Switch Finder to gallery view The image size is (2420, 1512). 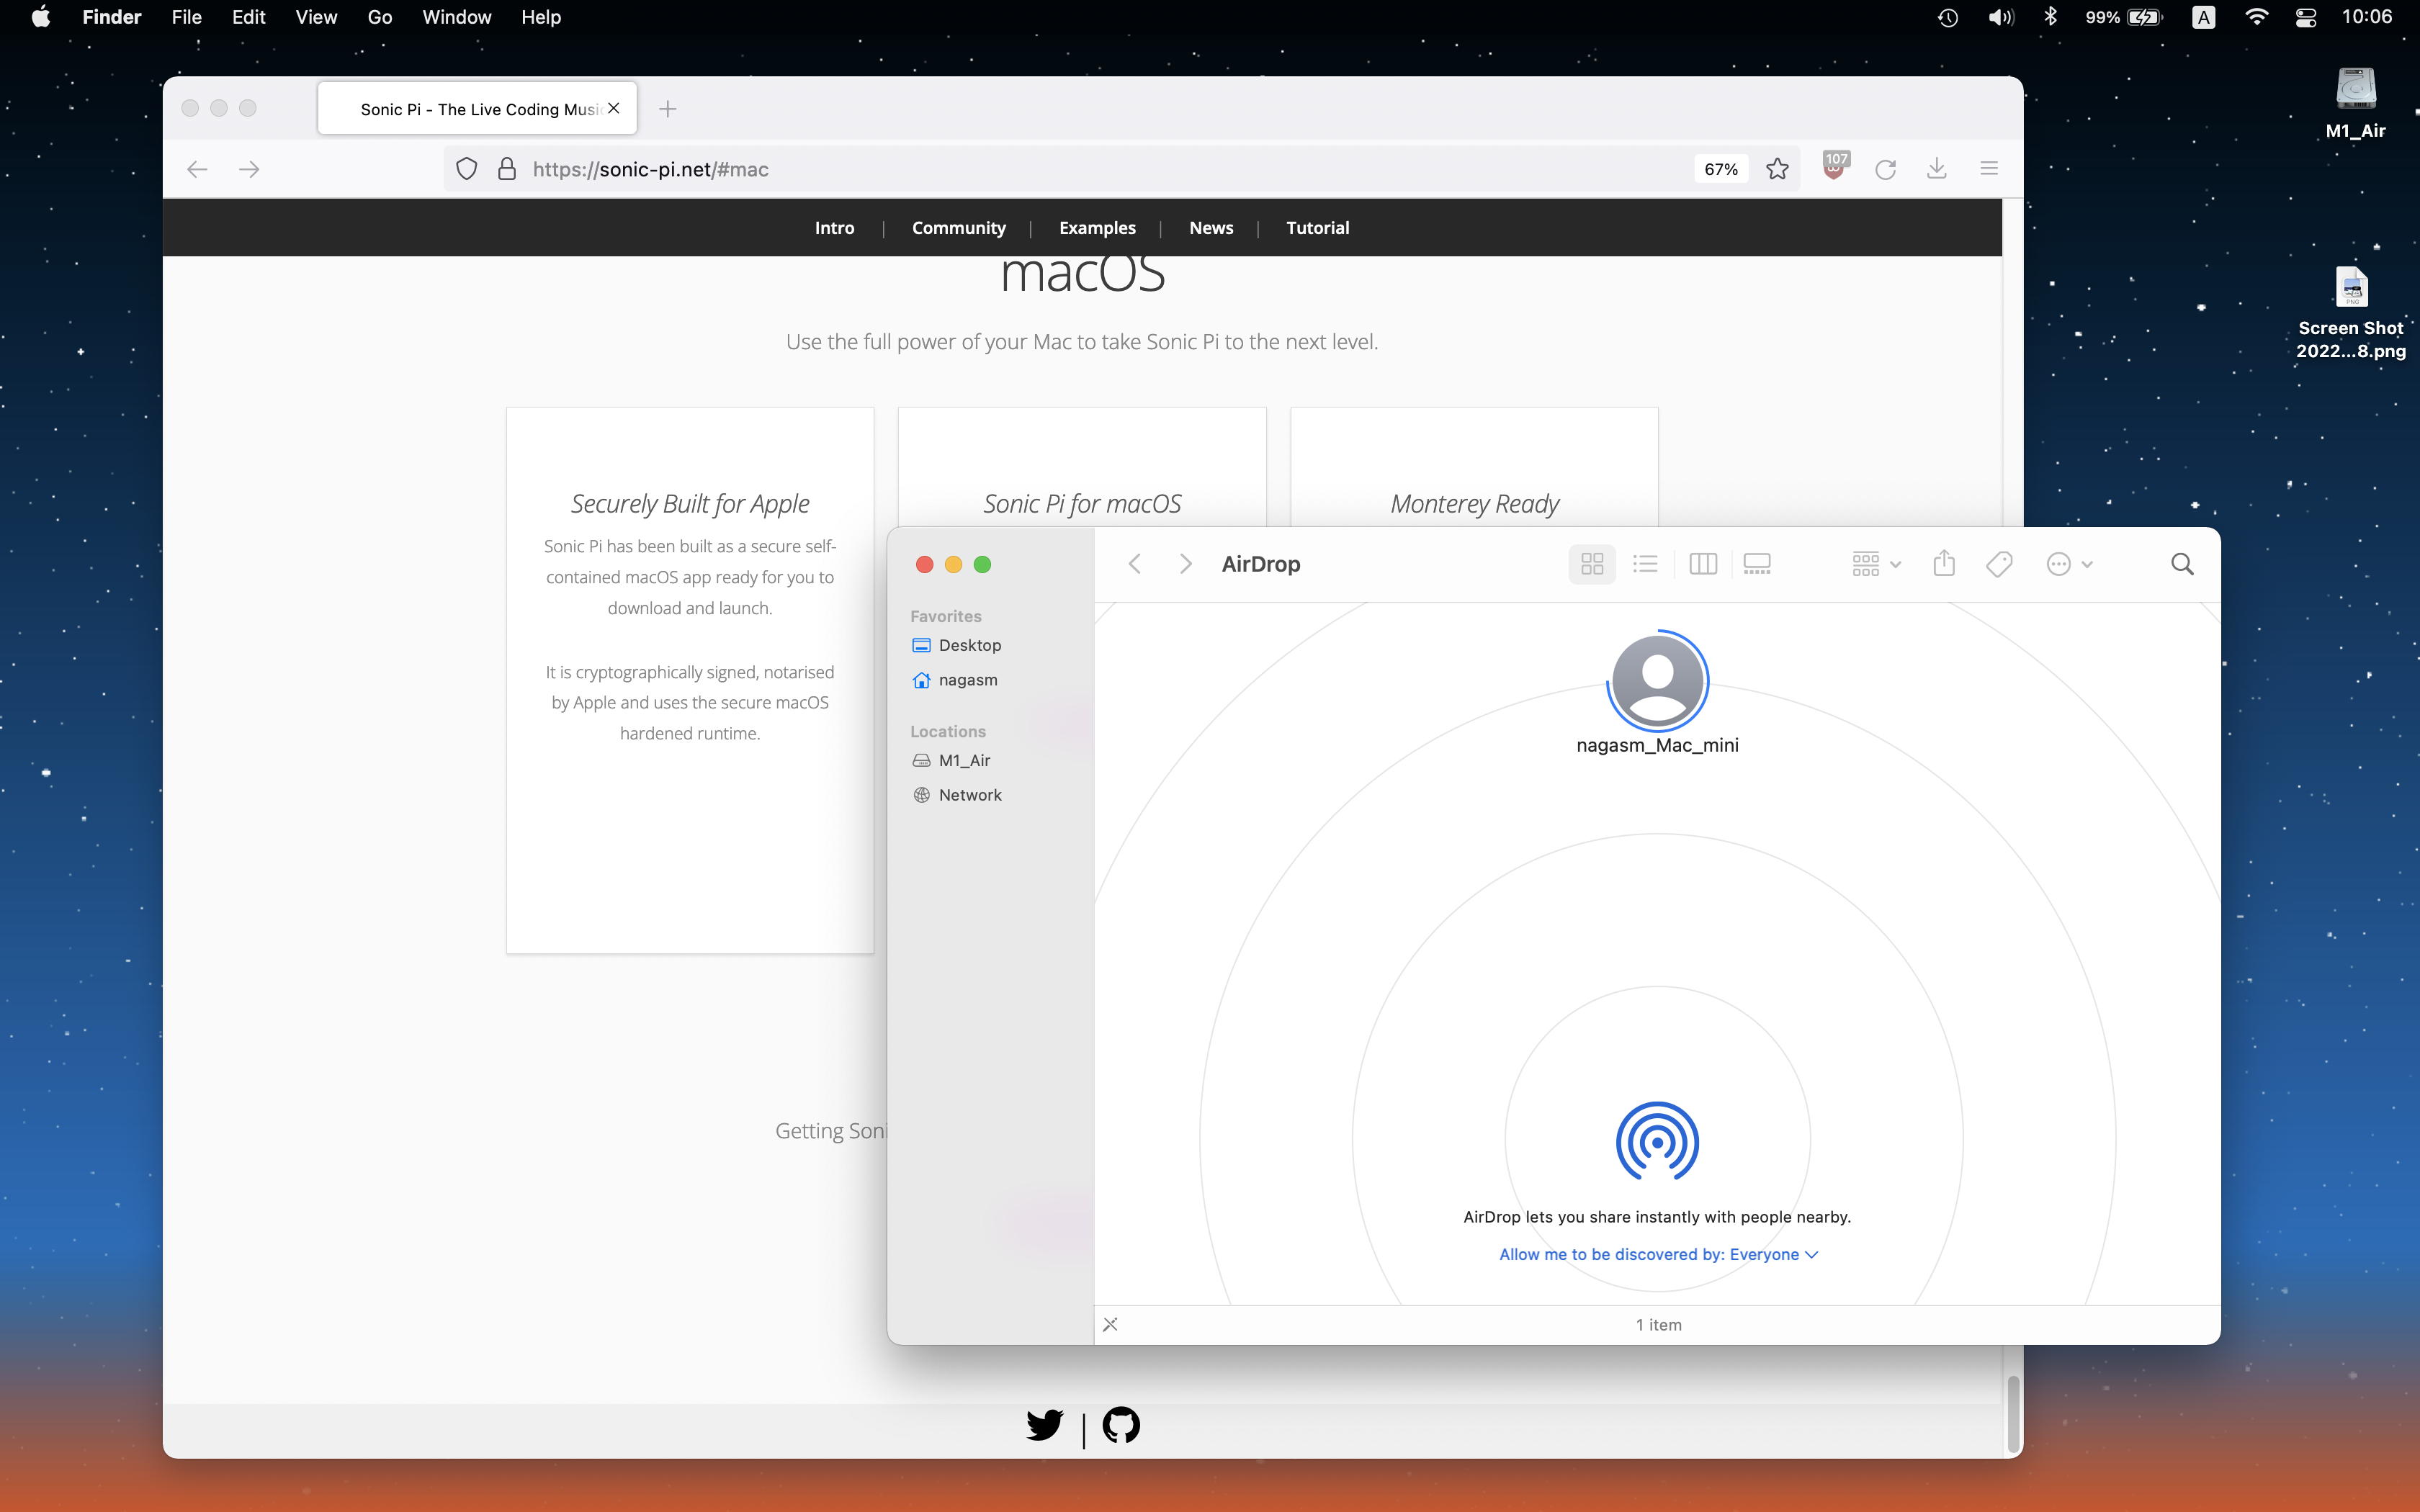point(1757,564)
